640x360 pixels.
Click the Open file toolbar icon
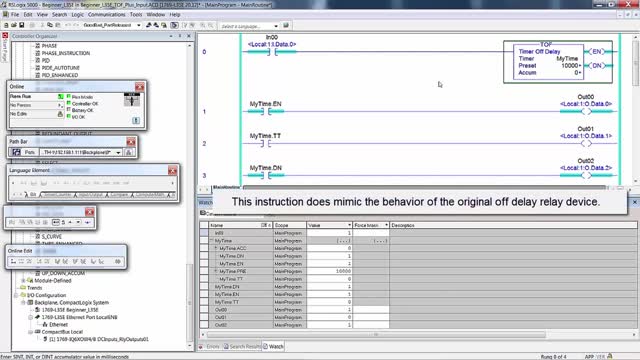click(13, 25)
